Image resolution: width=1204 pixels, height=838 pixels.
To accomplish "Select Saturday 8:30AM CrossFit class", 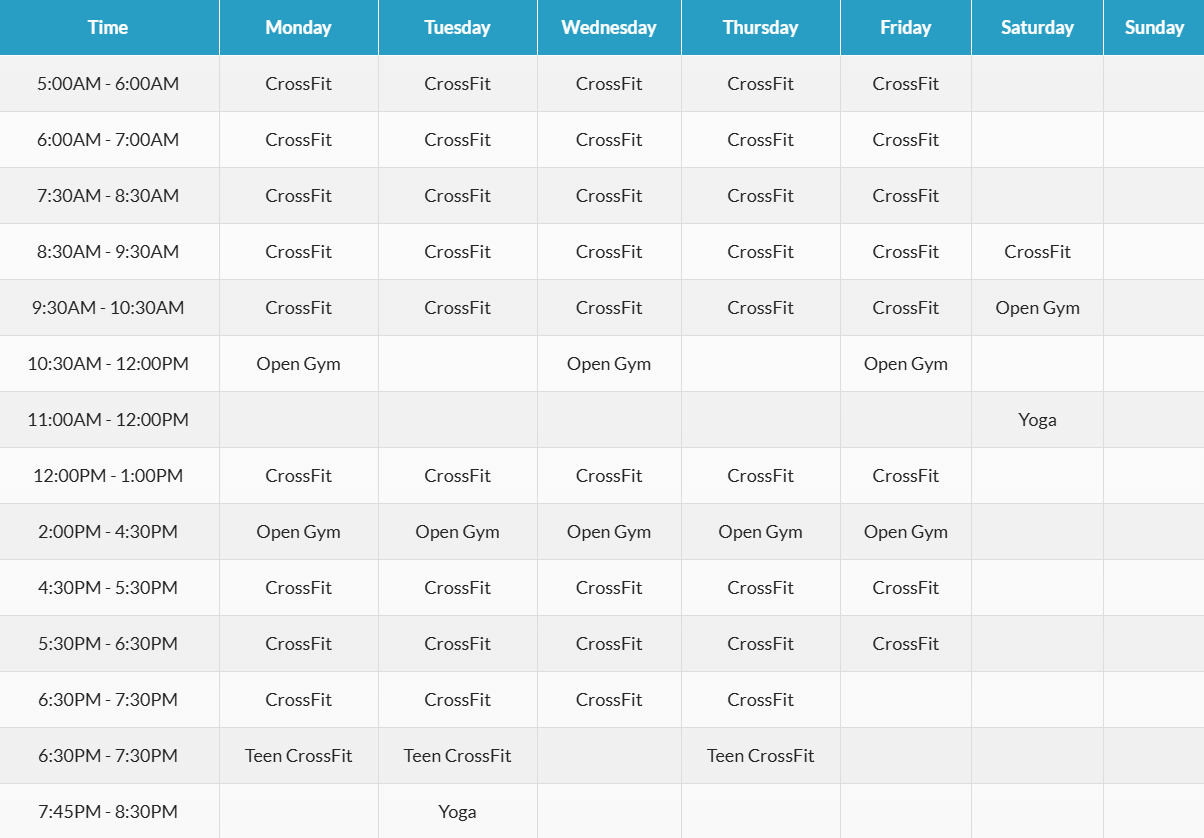I will 1037,252.
